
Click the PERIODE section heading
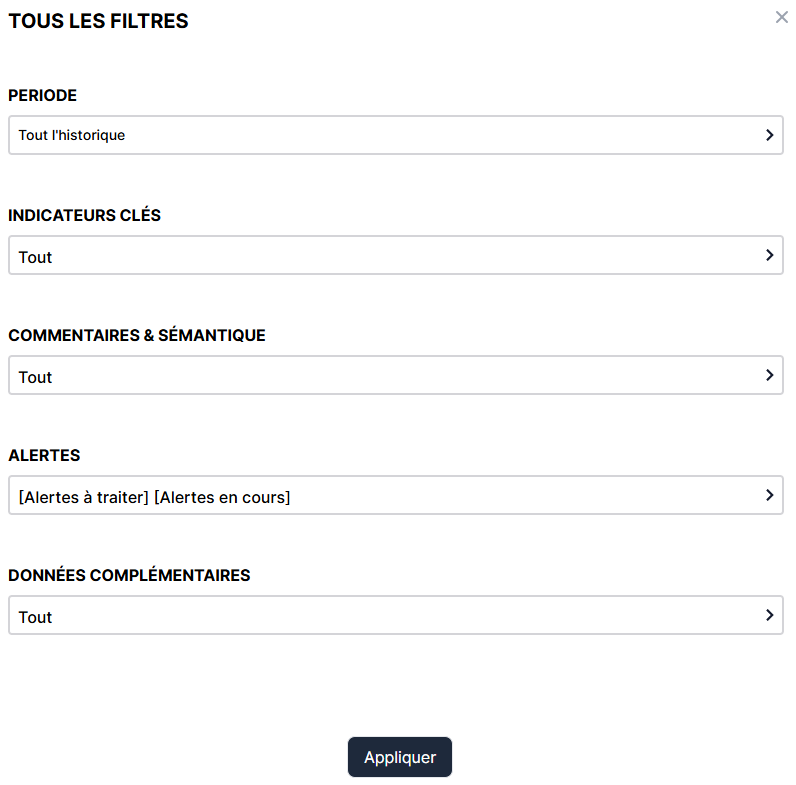point(42,96)
